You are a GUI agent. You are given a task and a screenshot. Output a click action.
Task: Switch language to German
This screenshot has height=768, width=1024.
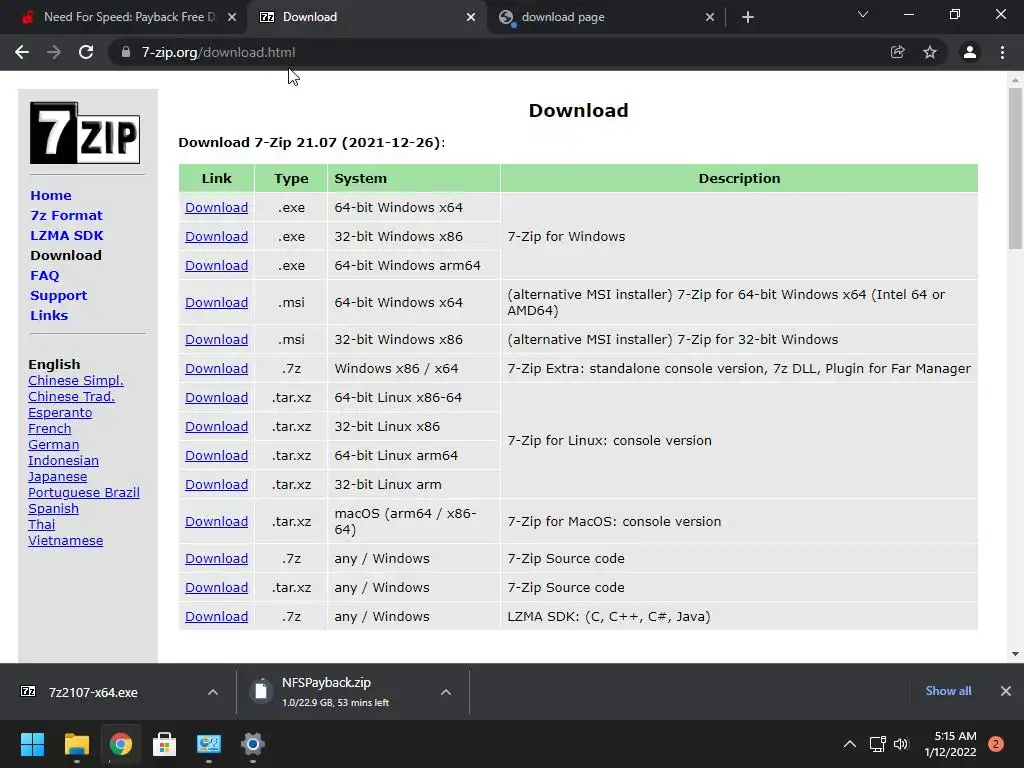pyautogui.click(x=54, y=445)
